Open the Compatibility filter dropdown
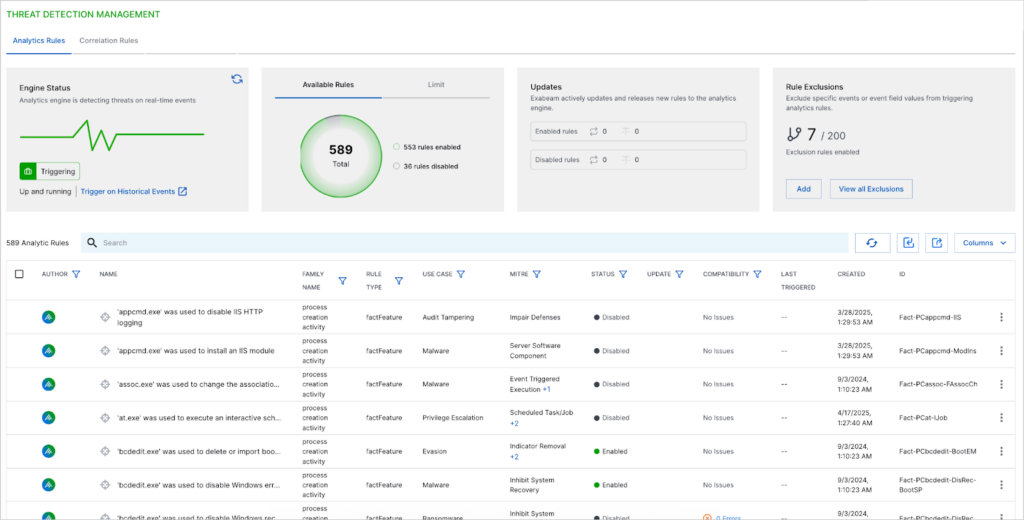Image resolution: width=1024 pixels, height=520 pixels. coord(757,274)
